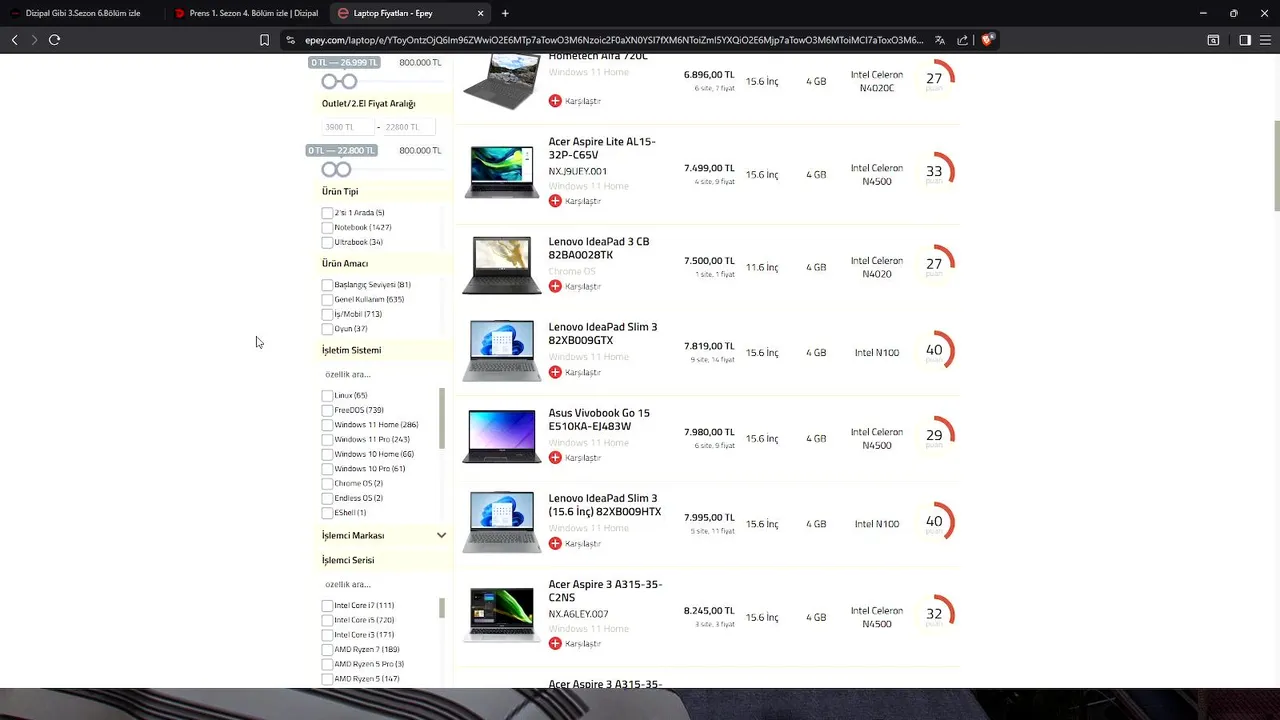The height and width of the screenshot is (720, 1280).
Task: Add Lenovo IdeaPad Slim 3 82XB009GTX to compare
Action: pyautogui.click(x=555, y=372)
